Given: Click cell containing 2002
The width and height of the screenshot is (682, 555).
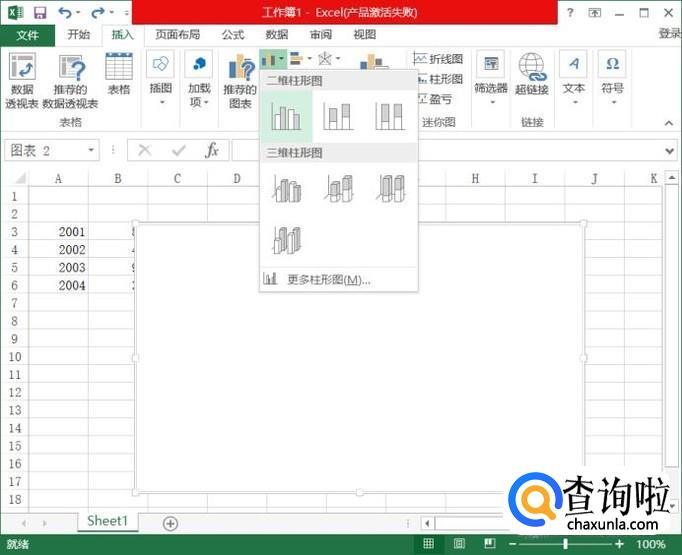Looking at the screenshot, I should [59, 250].
